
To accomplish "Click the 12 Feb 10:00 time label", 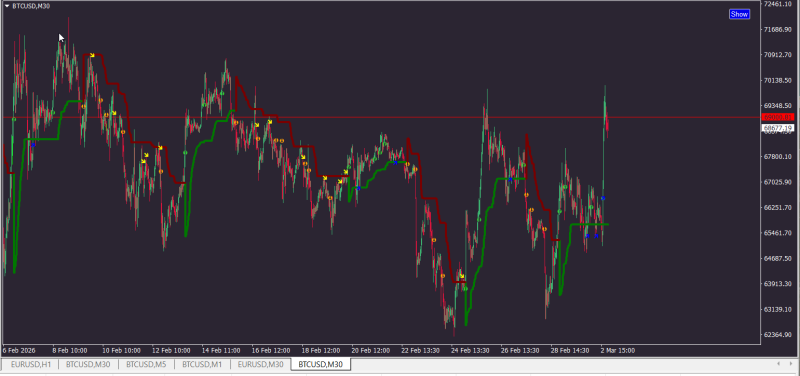I will tap(171, 350).
